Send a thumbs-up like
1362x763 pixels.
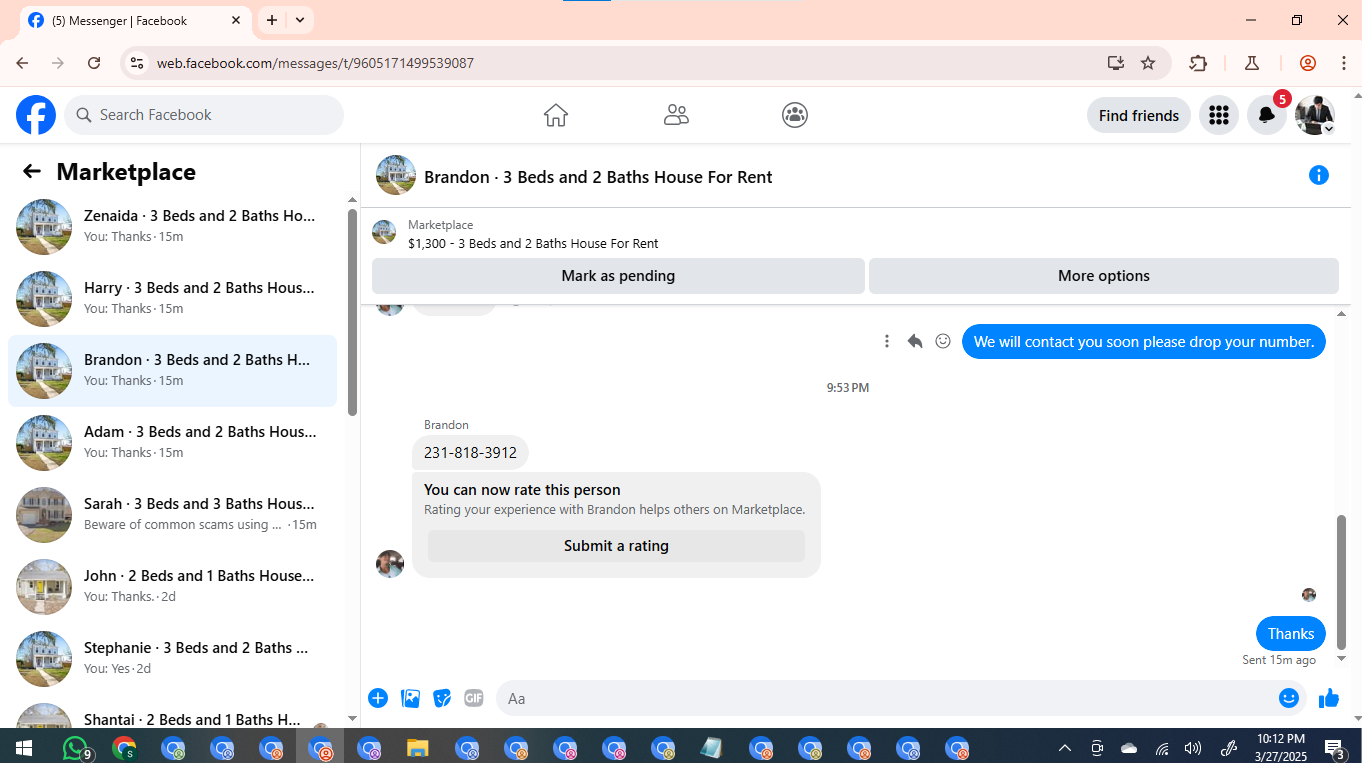[1328, 698]
